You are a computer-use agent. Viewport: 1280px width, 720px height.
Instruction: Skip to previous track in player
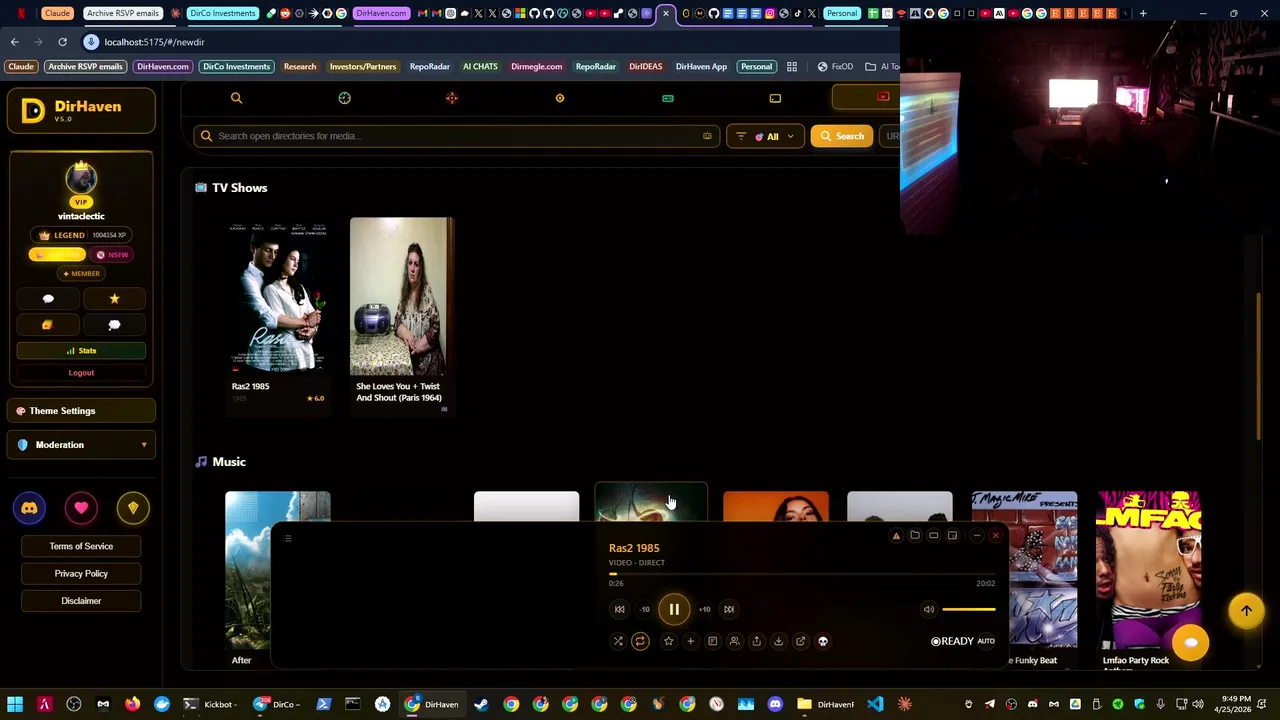coord(619,609)
